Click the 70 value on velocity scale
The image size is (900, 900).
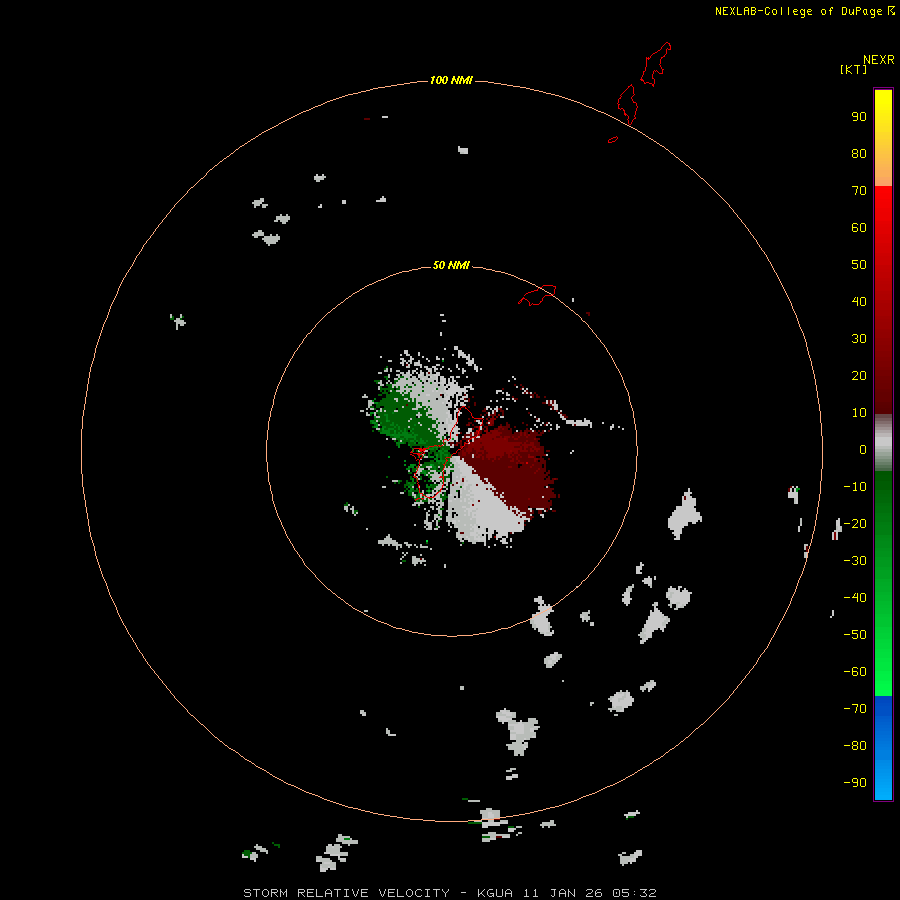[x=859, y=191]
